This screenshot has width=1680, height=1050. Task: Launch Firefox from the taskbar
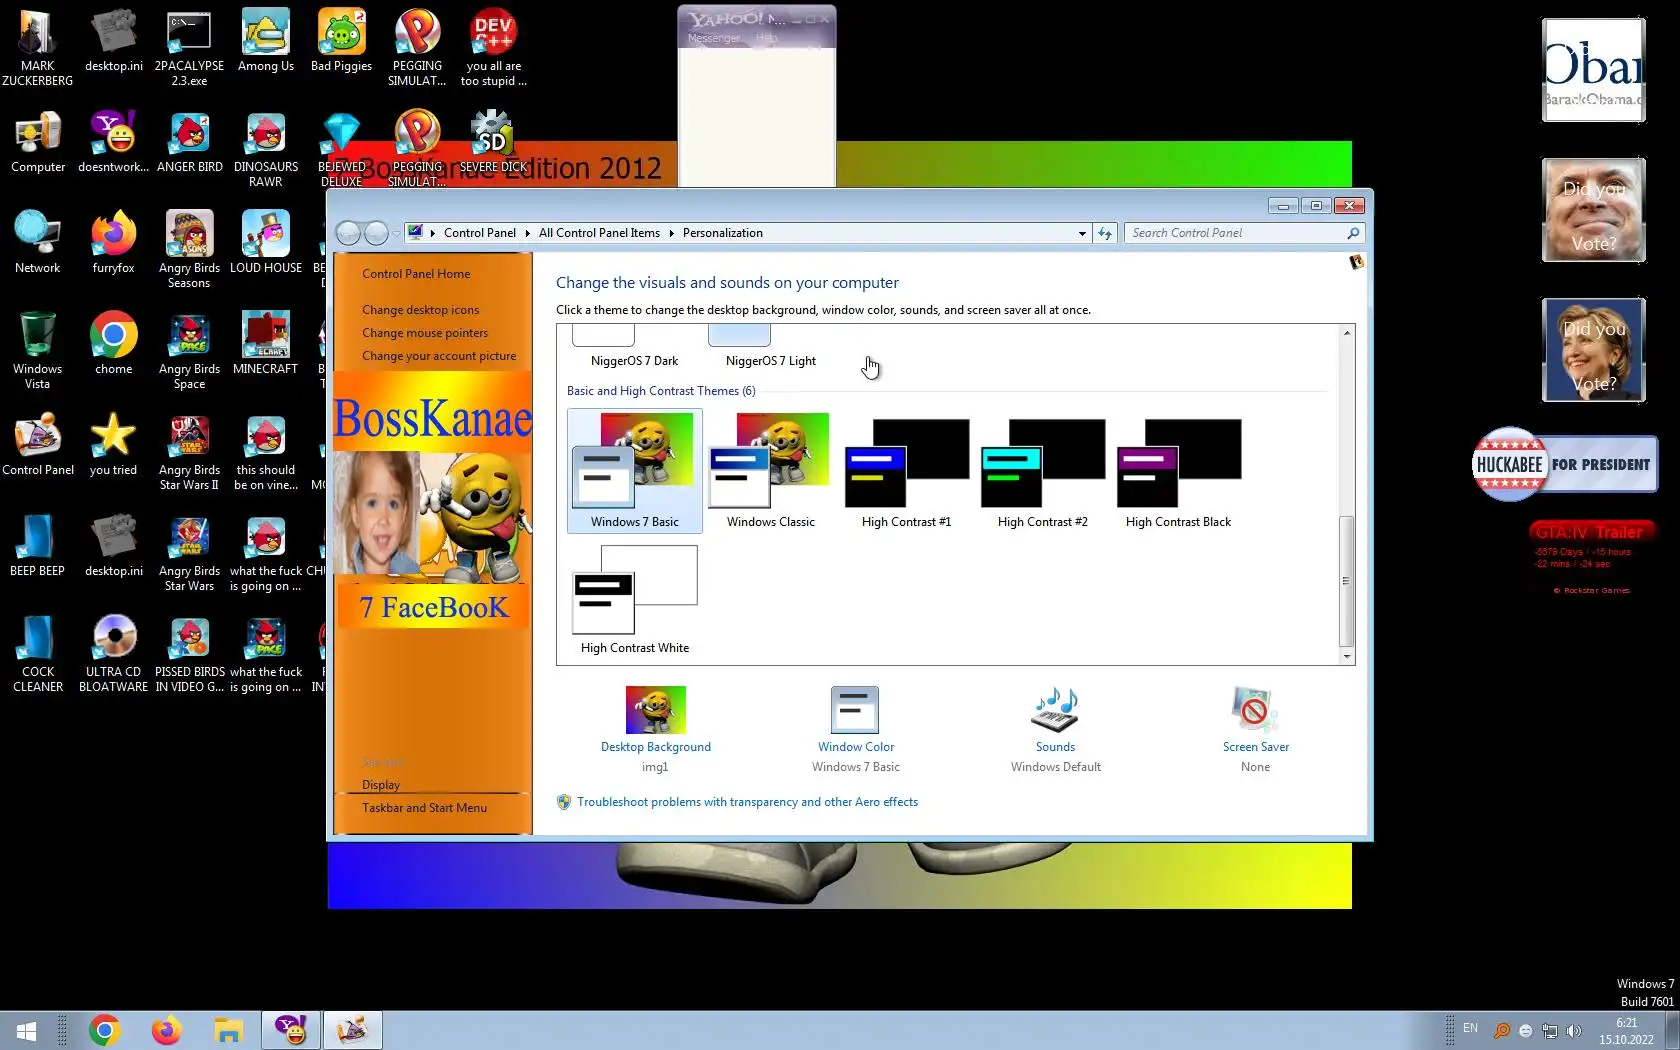coord(166,1030)
